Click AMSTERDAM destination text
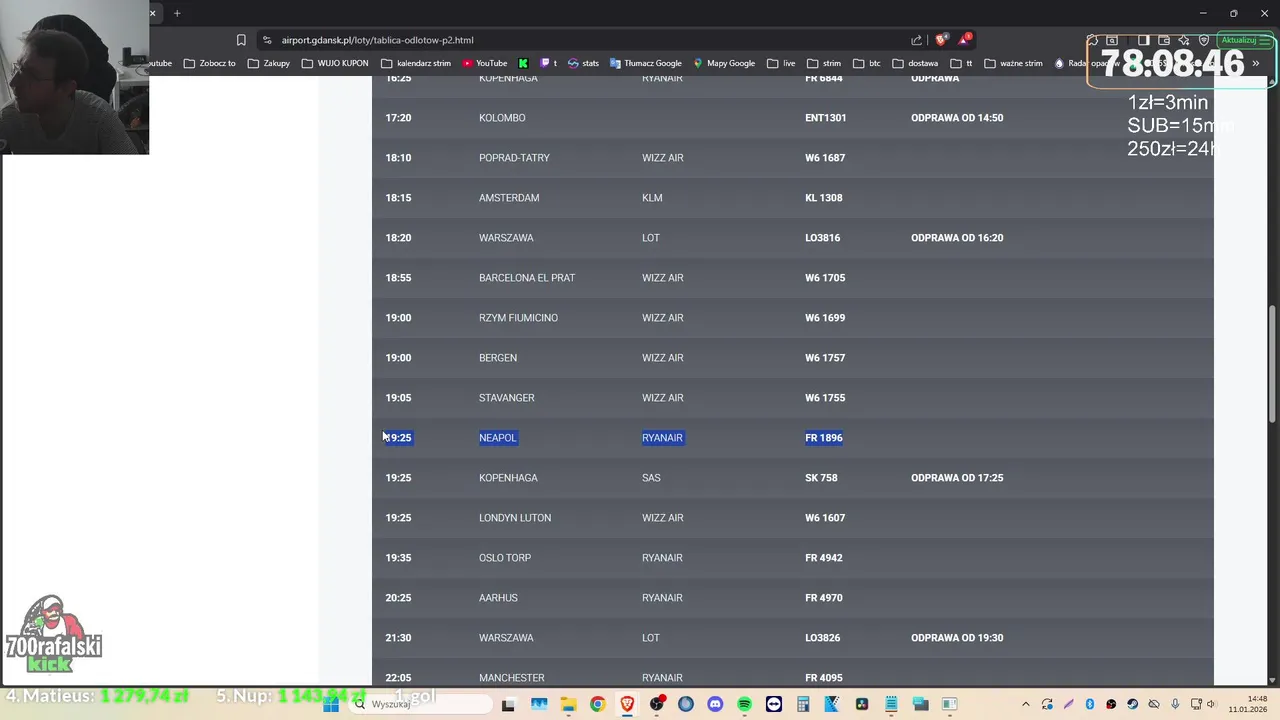The image size is (1280, 720). click(x=509, y=198)
